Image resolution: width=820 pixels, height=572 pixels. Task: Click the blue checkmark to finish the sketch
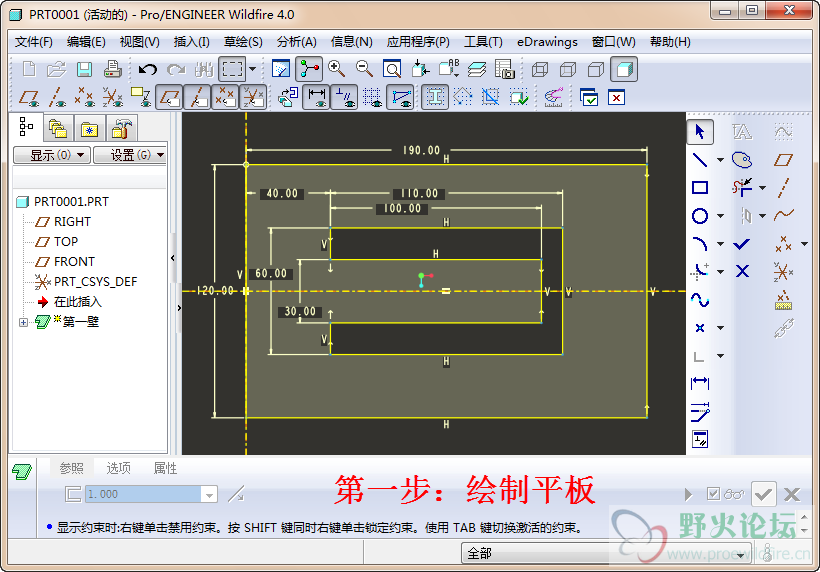742,244
